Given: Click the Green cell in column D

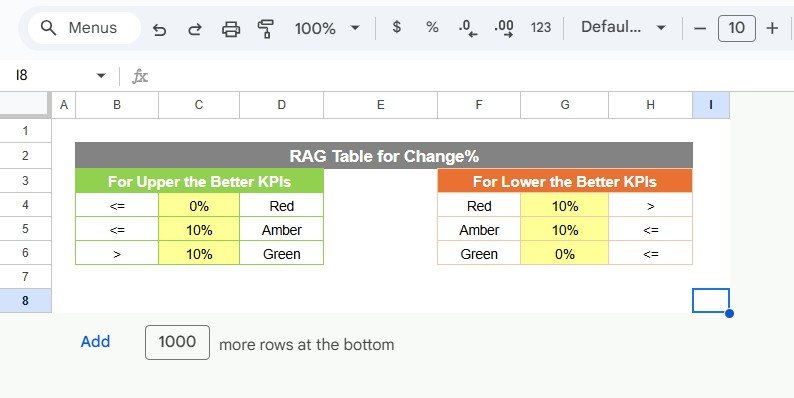Looking at the screenshot, I should [x=282, y=253].
